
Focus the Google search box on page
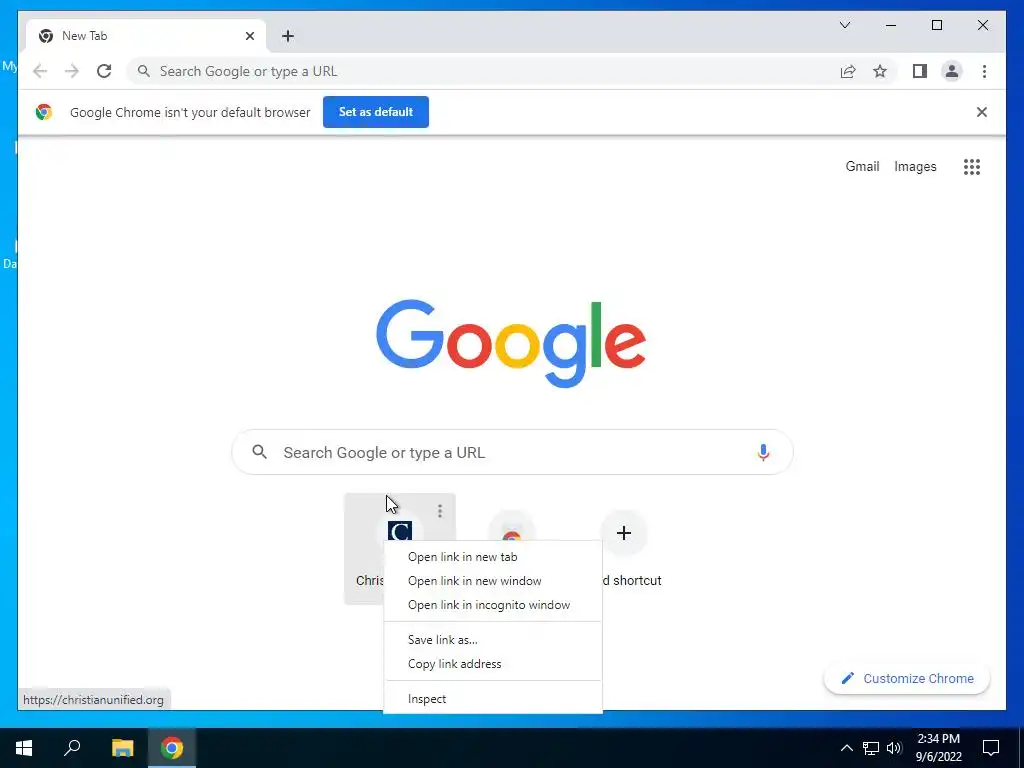(513, 452)
